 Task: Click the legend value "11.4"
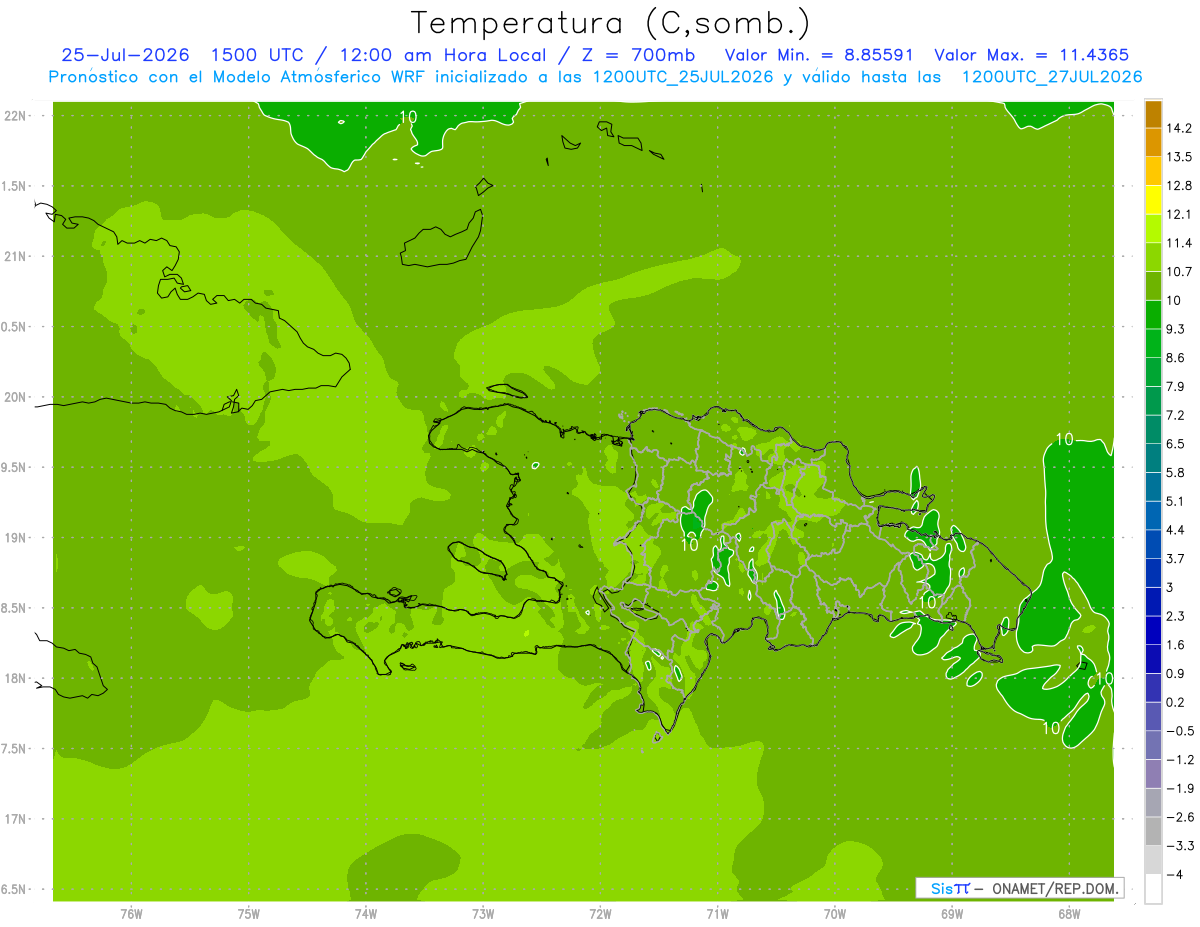tap(1179, 243)
